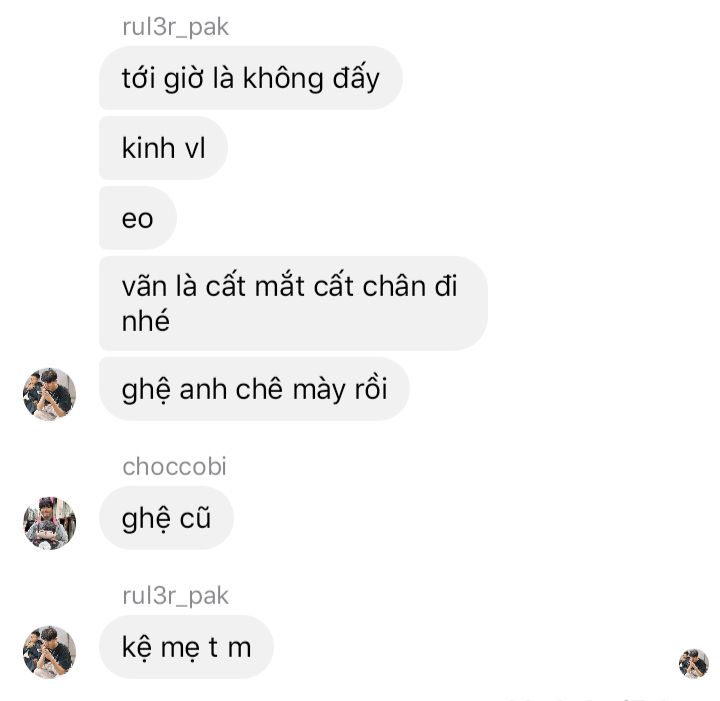The image size is (720, 701).
Task: Click the word 'kinh' in the second bubble
Action: (x=148, y=148)
